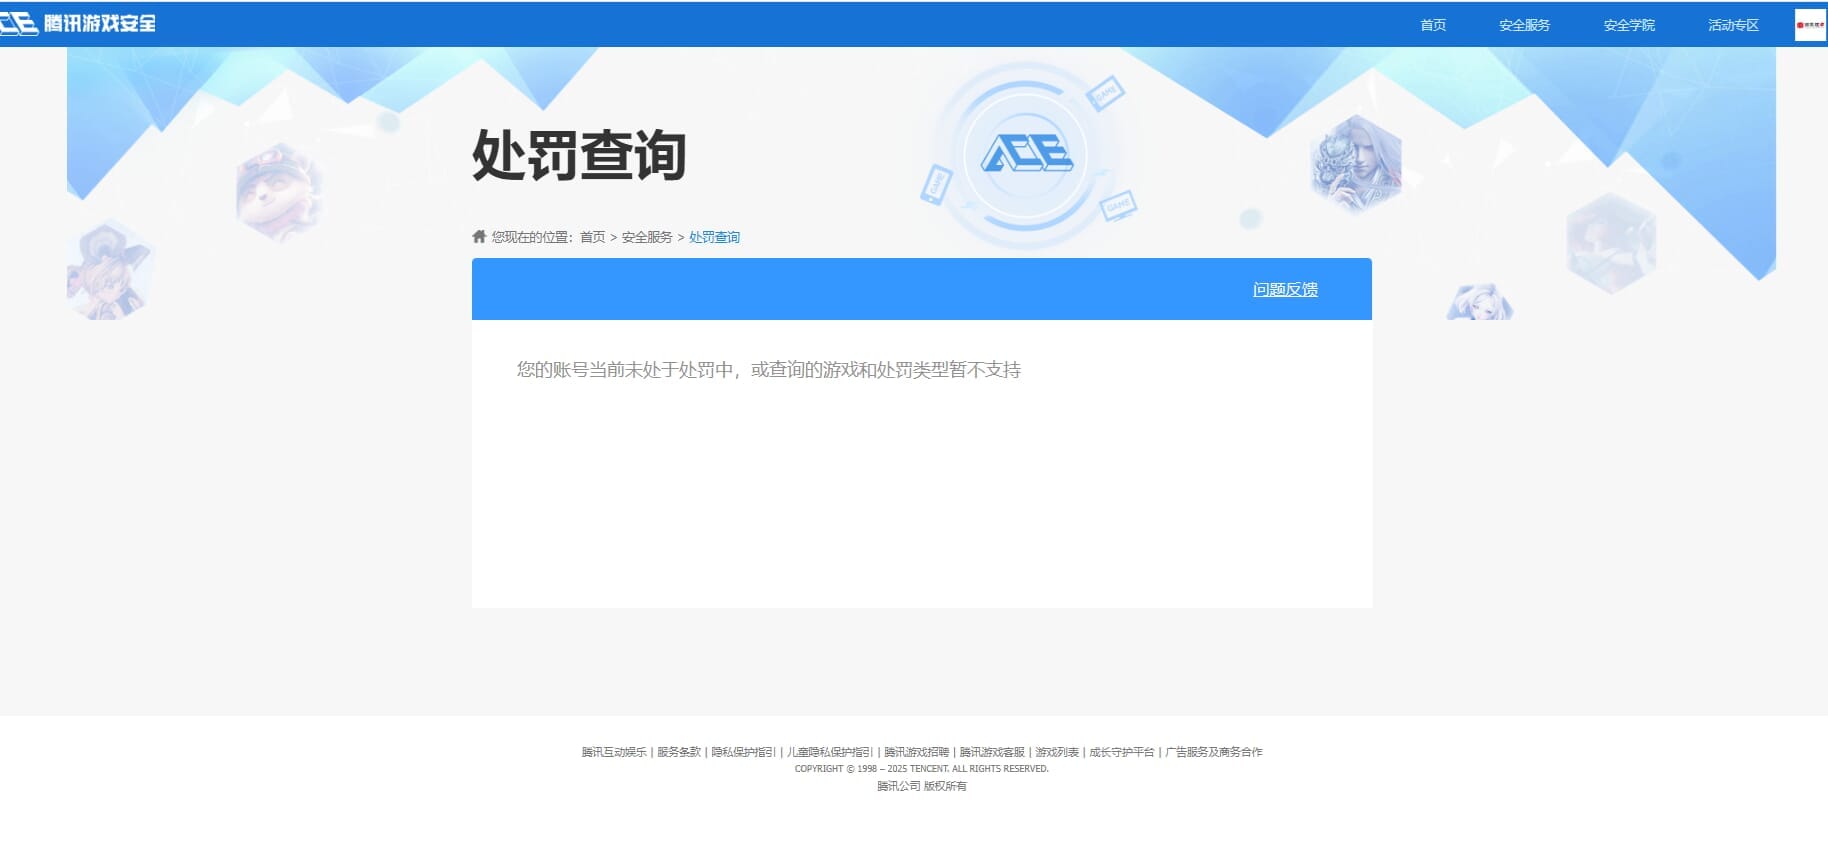Open the 成长守护平台 footer link
The image size is (1828, 850).
click(1121, 752)
